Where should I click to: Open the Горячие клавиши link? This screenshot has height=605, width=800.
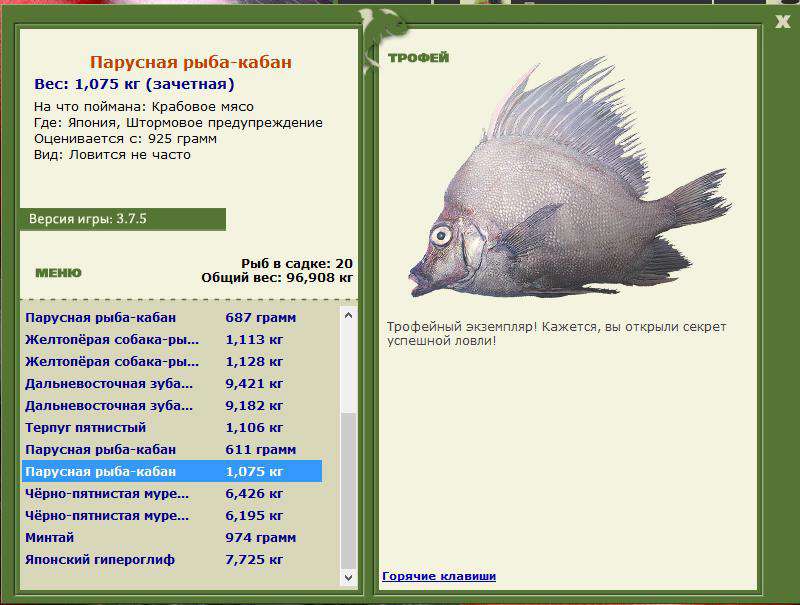(439, 576)
